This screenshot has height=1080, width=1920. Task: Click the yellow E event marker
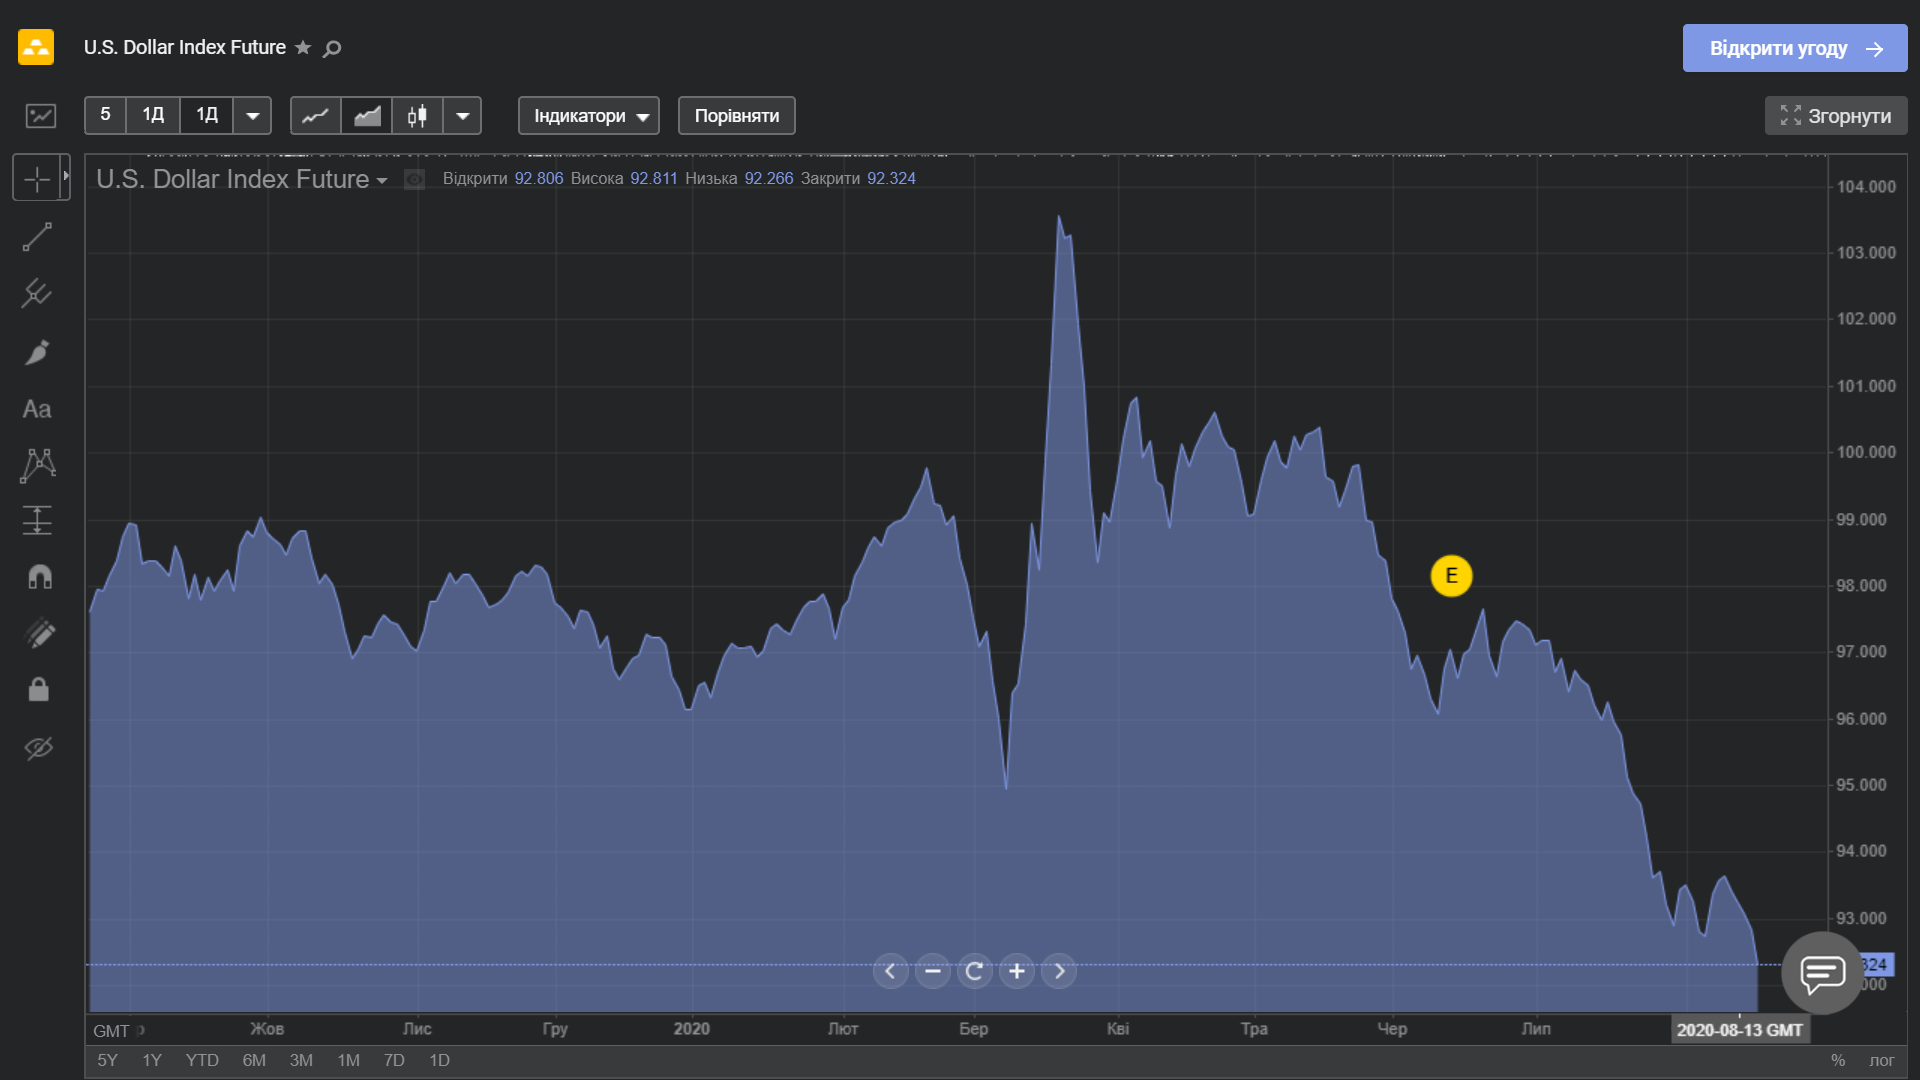[1451, 576]
